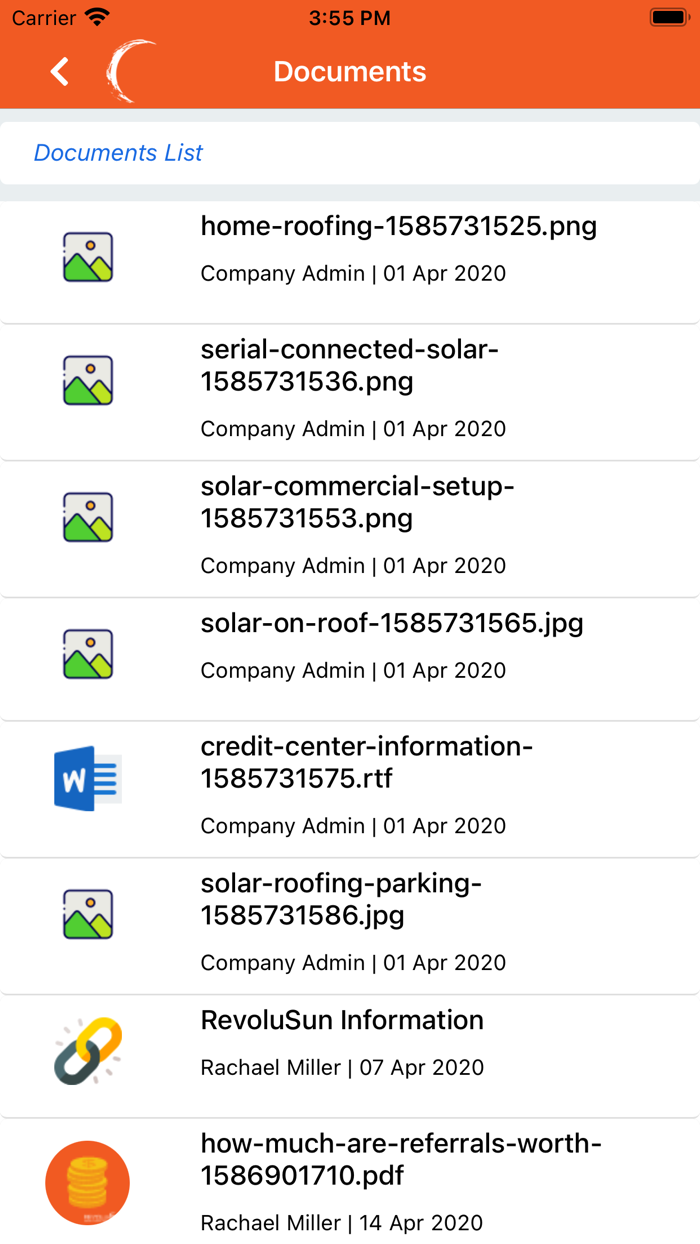
Task: Open how-much-are-referrals-worth PDF
Action: pos(400,1159)
